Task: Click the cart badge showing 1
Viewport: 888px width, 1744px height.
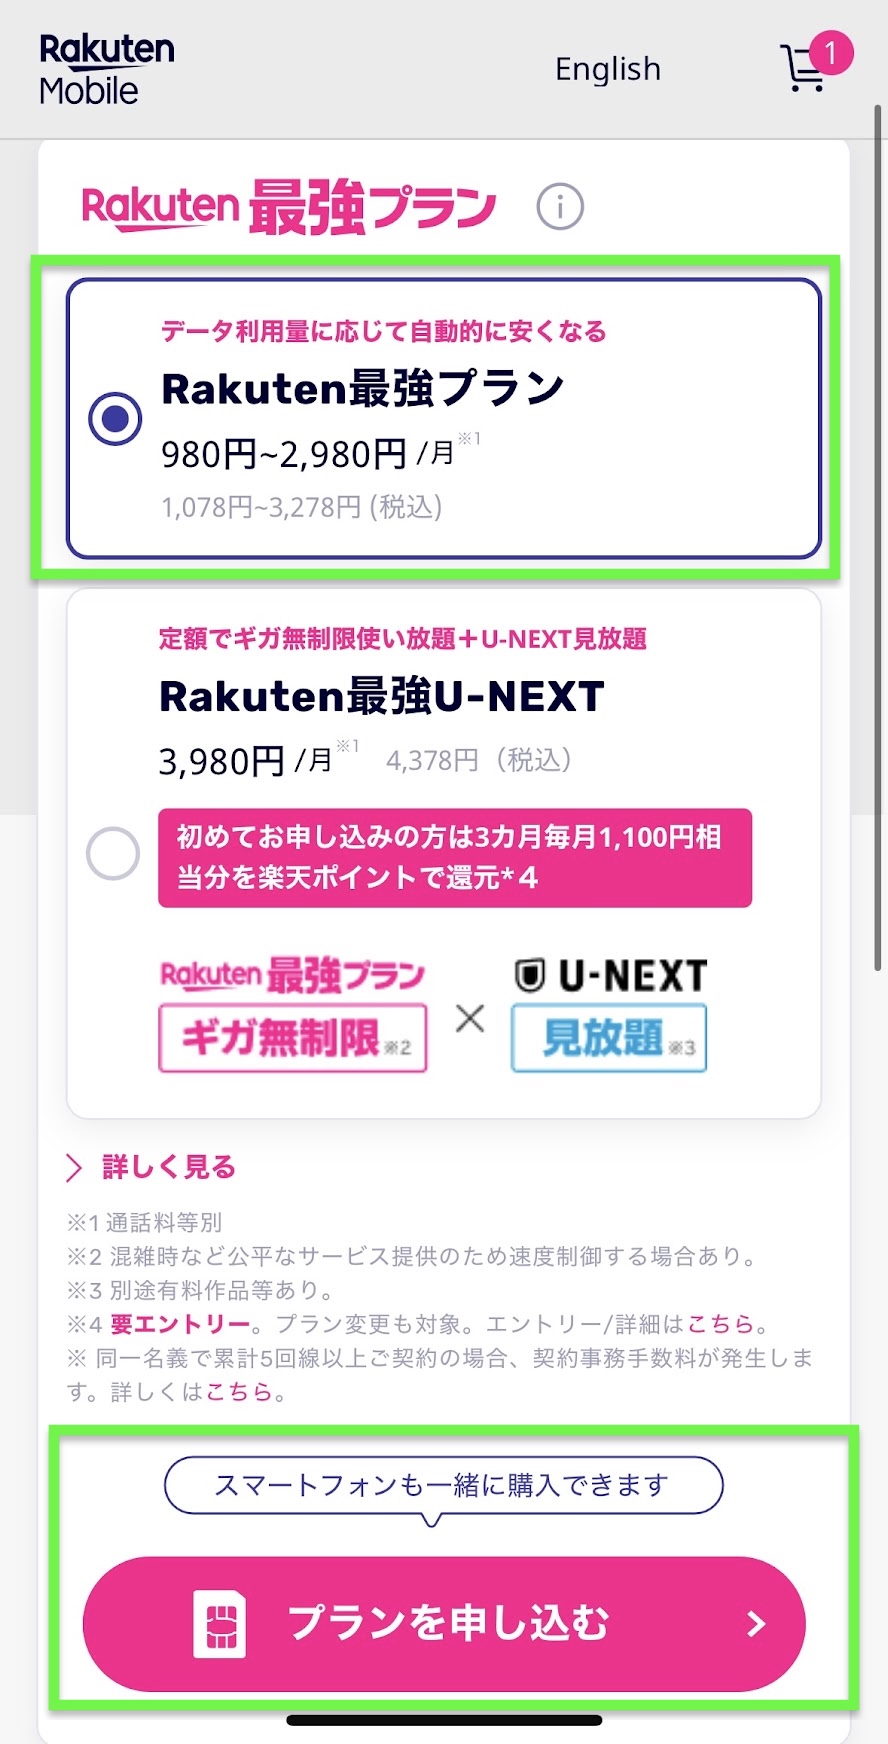Action: coord(830,53)
